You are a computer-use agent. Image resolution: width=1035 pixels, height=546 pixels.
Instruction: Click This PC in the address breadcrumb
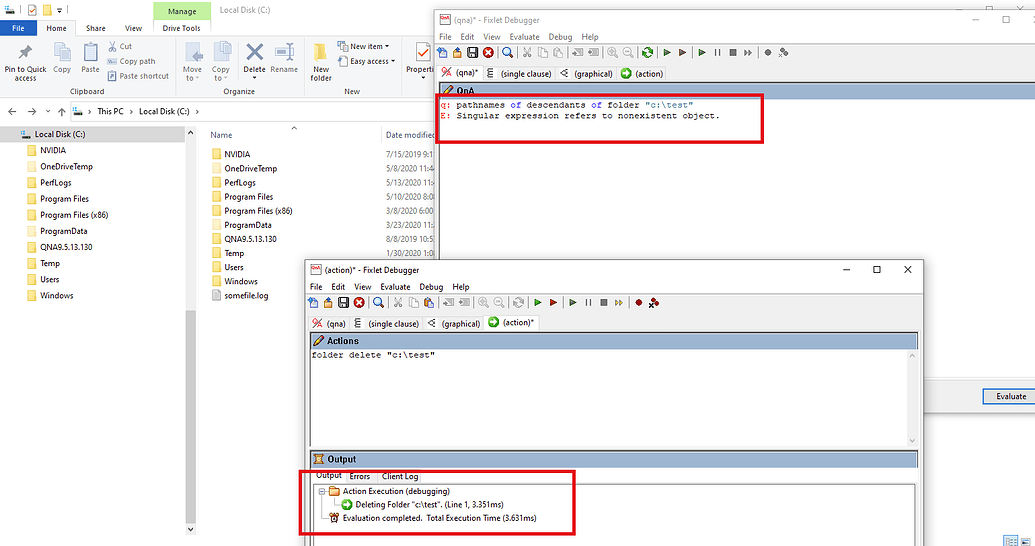(110, 112)
